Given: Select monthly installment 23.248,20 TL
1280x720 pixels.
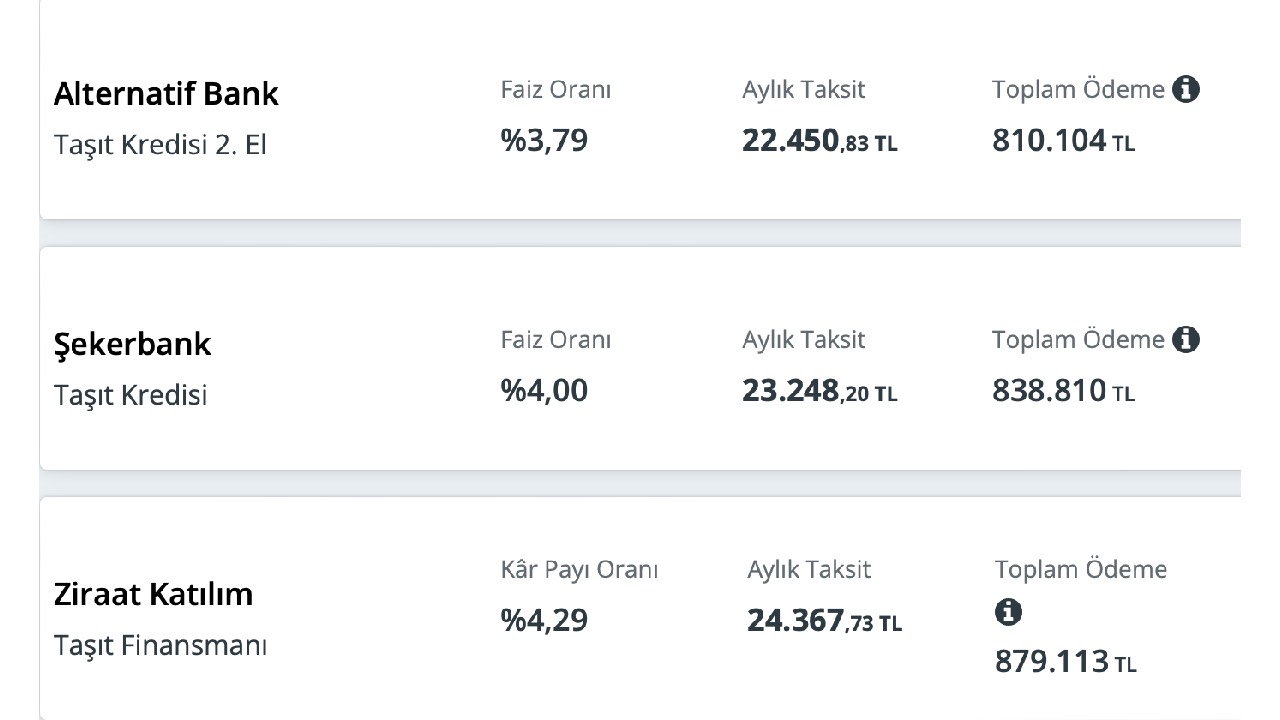Looking at the screenshot, I should click(820, 391).
